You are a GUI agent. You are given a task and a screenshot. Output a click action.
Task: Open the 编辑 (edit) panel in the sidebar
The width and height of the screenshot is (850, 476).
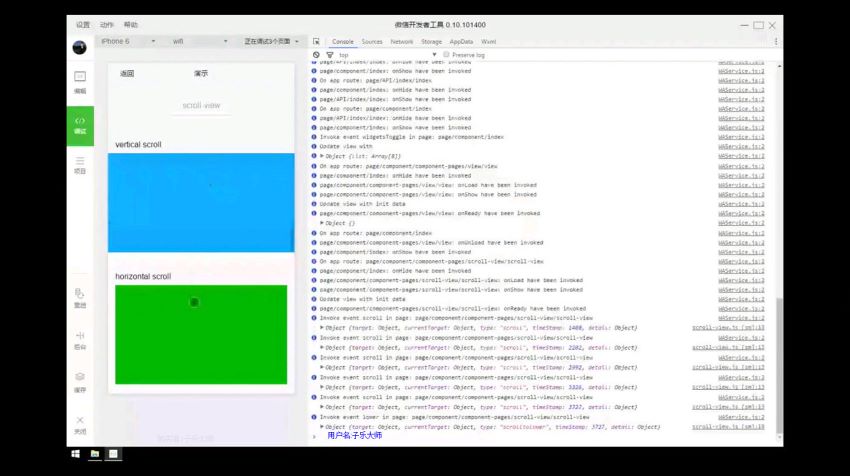80,82
